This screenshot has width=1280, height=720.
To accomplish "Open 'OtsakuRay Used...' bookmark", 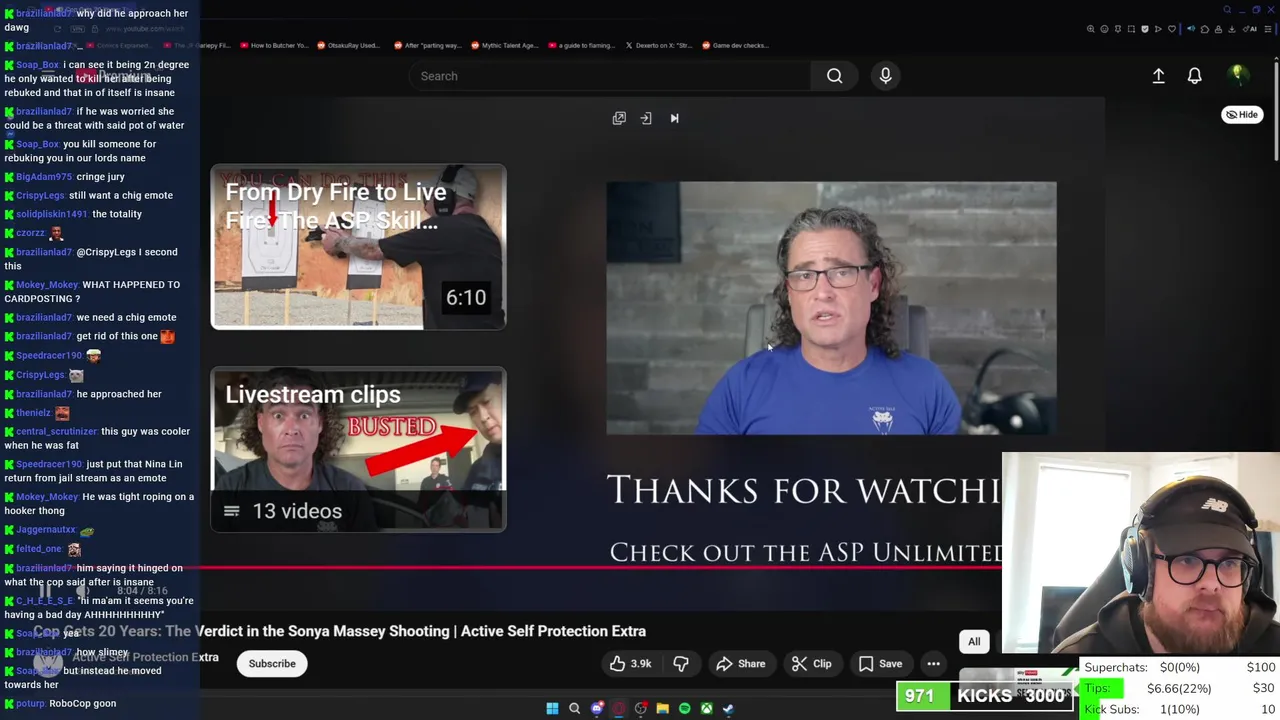I will 348,45.
